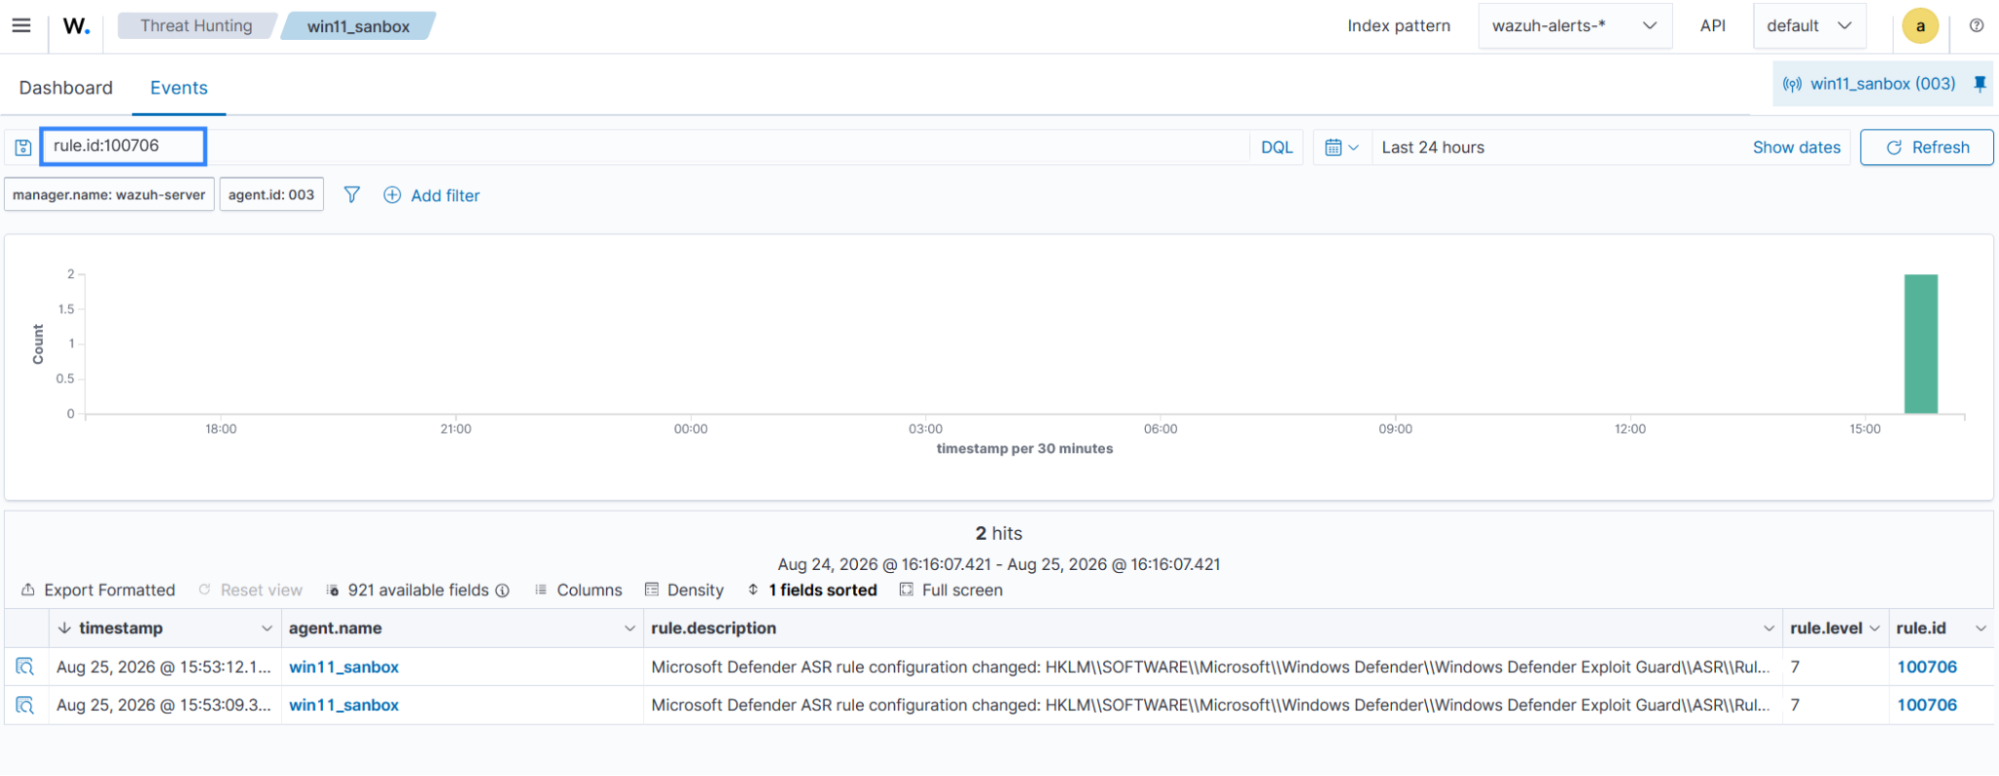The width and height of the screenshot is (1999, 776).
Task: Enter Full screen mode for the table
Action: click(x=951, y=590)
